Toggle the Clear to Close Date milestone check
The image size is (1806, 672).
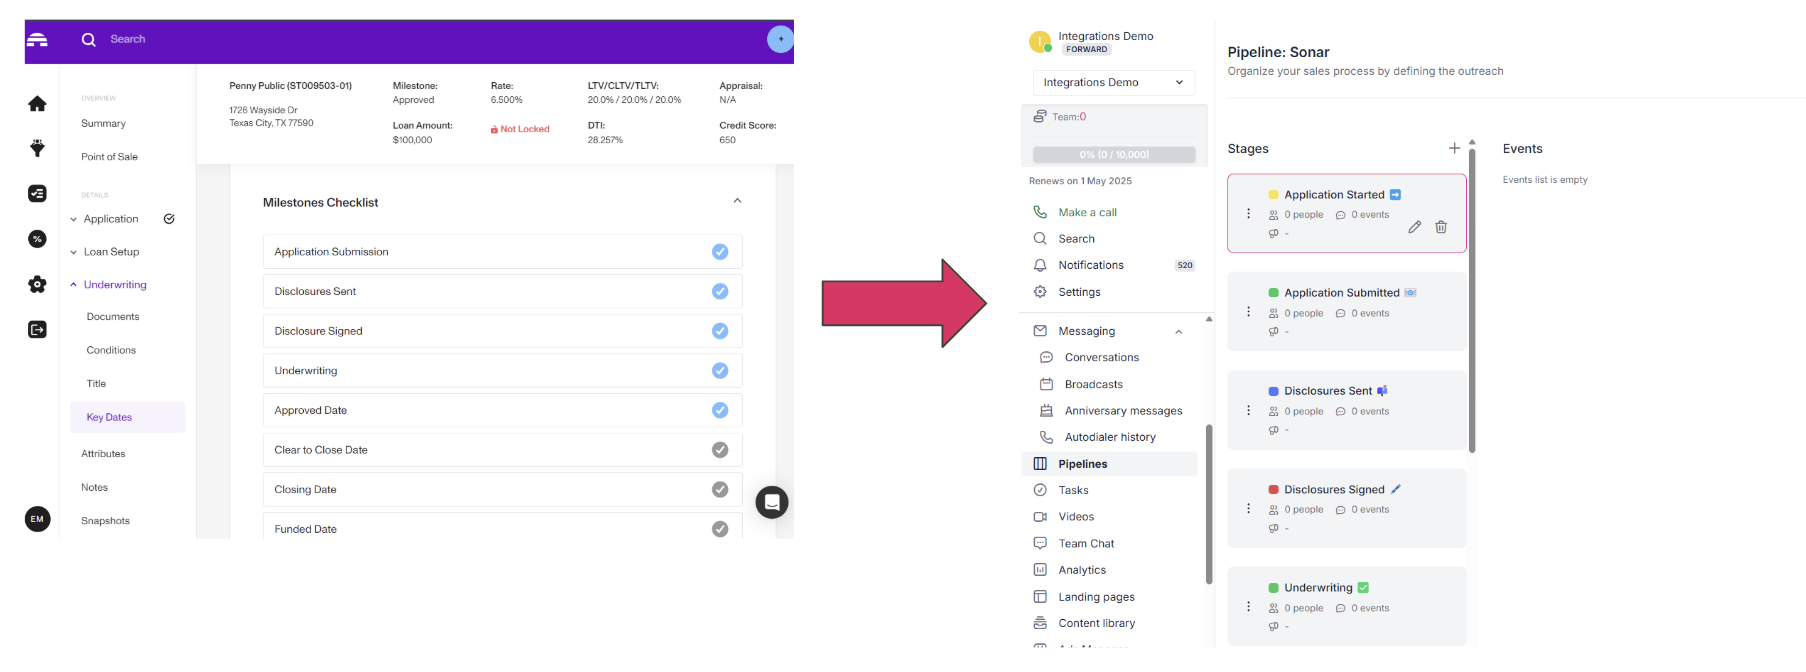(x=720, y=450)
